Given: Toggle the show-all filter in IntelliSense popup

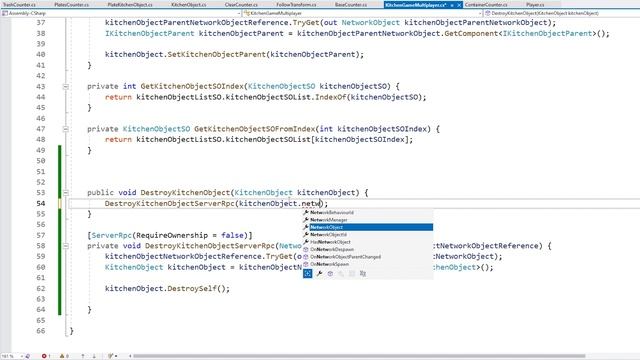Looking at the screenshot, I should coord(308,273).
